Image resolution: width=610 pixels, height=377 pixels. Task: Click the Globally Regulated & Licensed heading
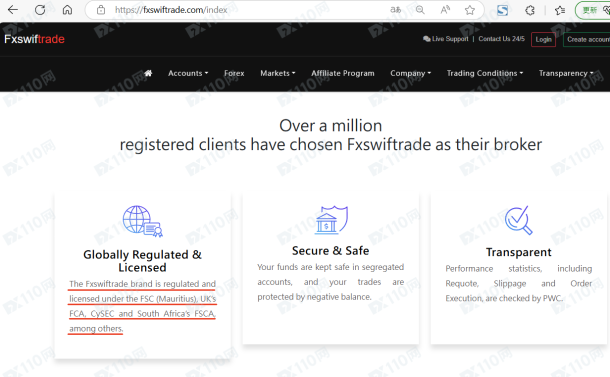tap(142, 261)
